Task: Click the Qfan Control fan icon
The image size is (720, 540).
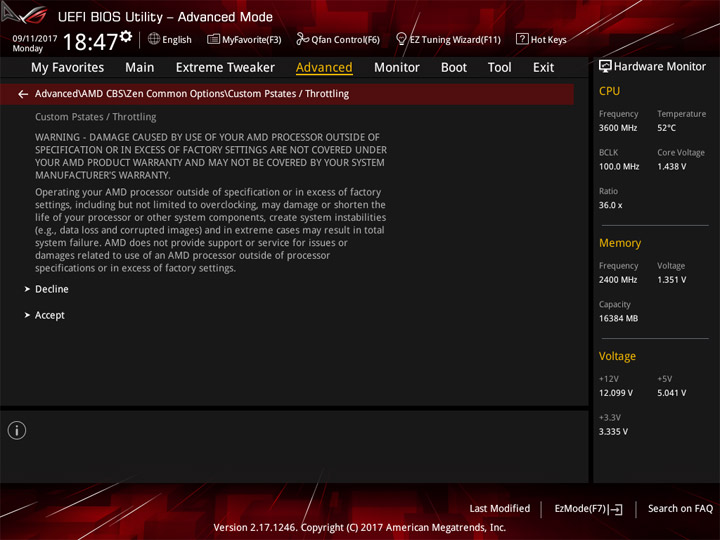Action: tap(302, 39)
